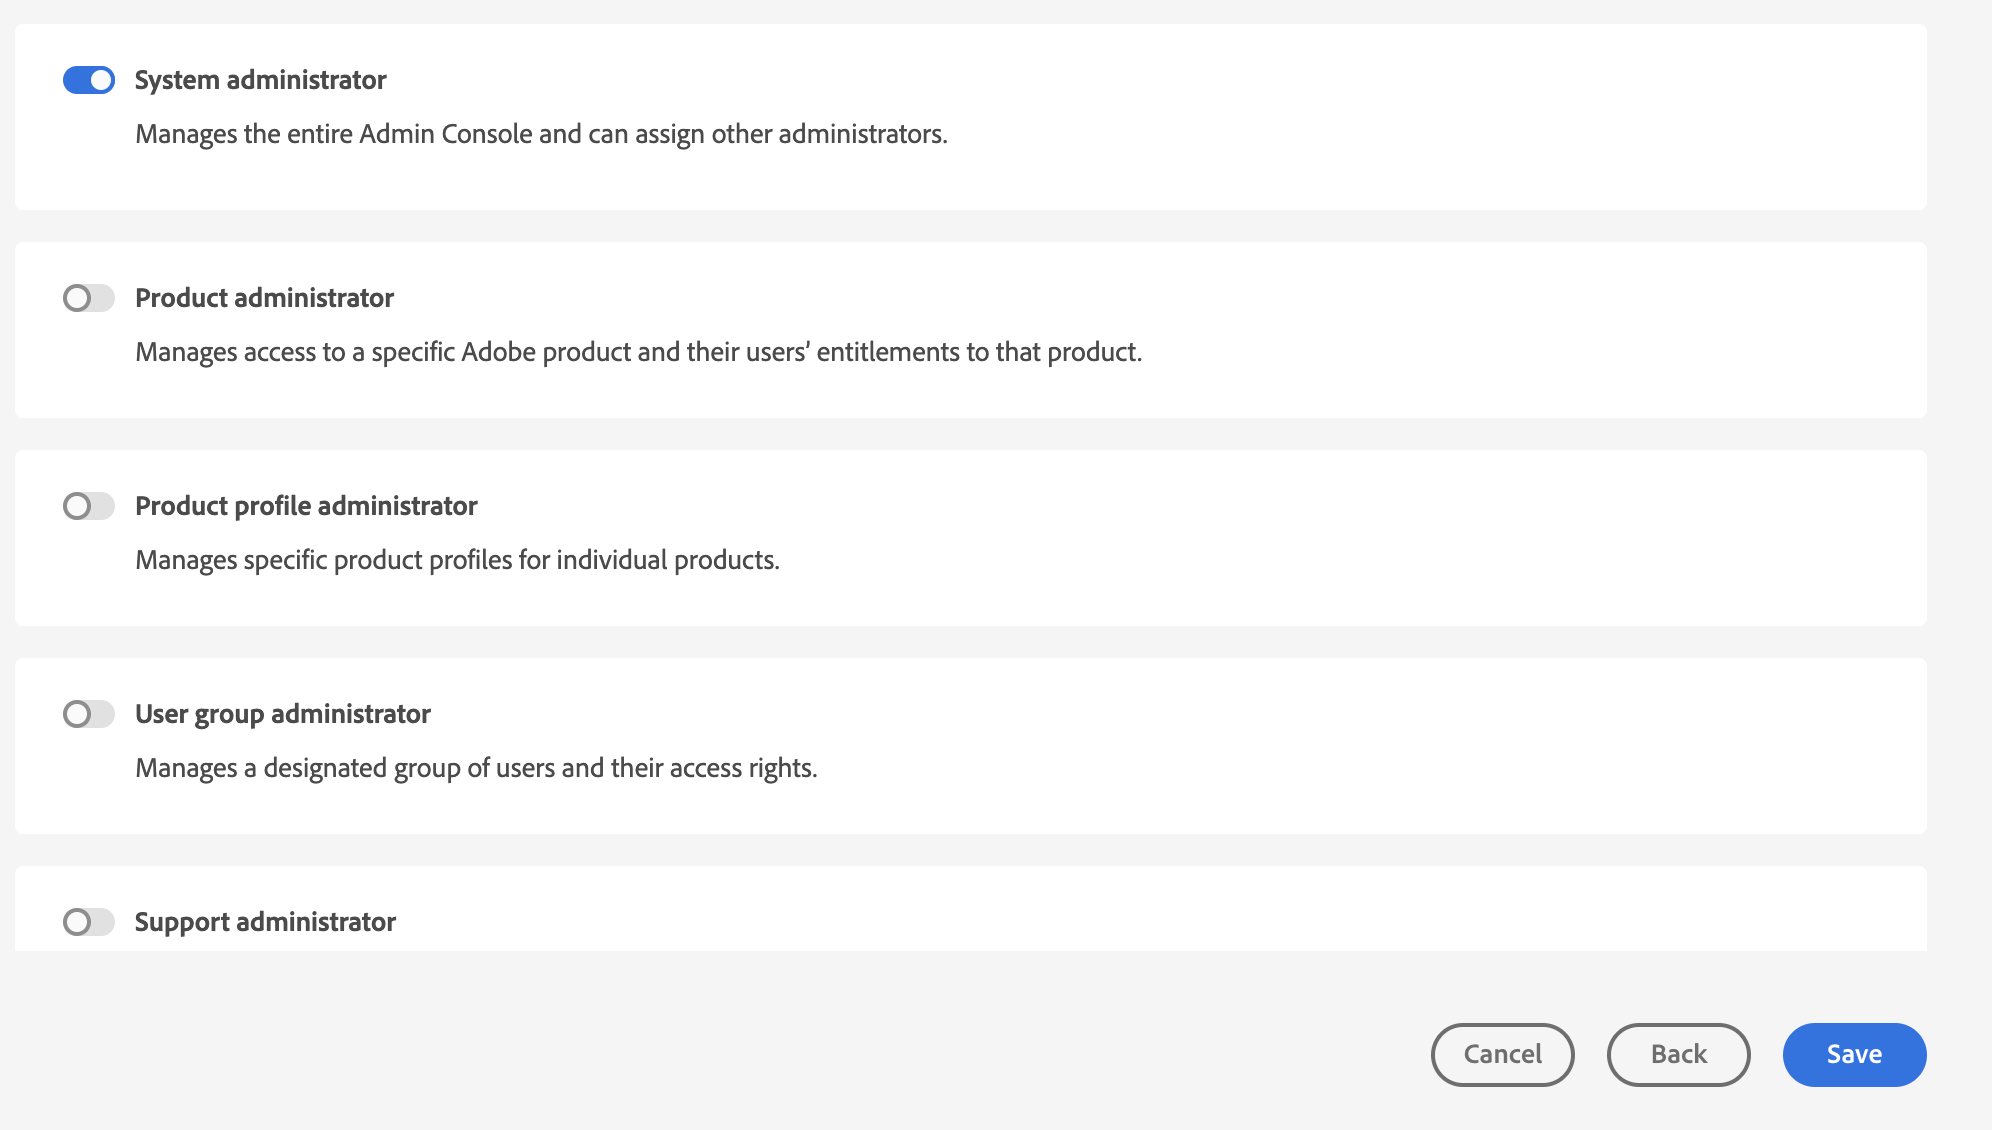Click the description about designated group of users
This screenshot has width=1992, height=1130.
476,768
